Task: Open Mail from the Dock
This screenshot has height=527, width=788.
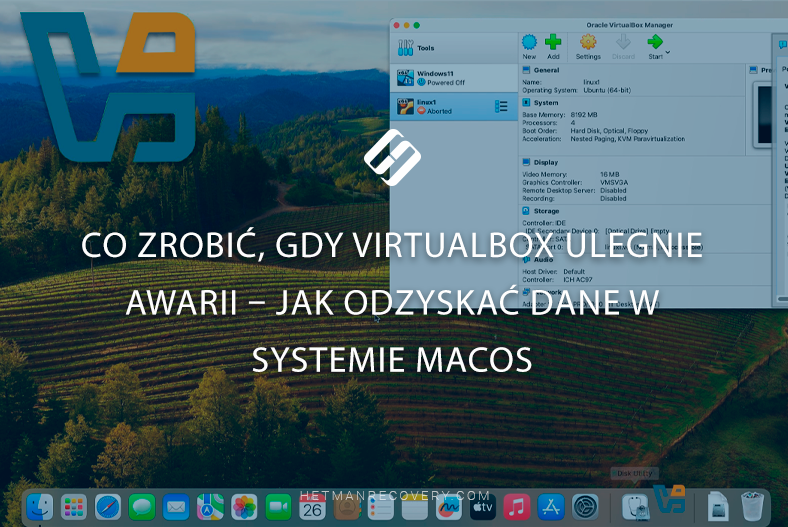Action: point(176,506)
